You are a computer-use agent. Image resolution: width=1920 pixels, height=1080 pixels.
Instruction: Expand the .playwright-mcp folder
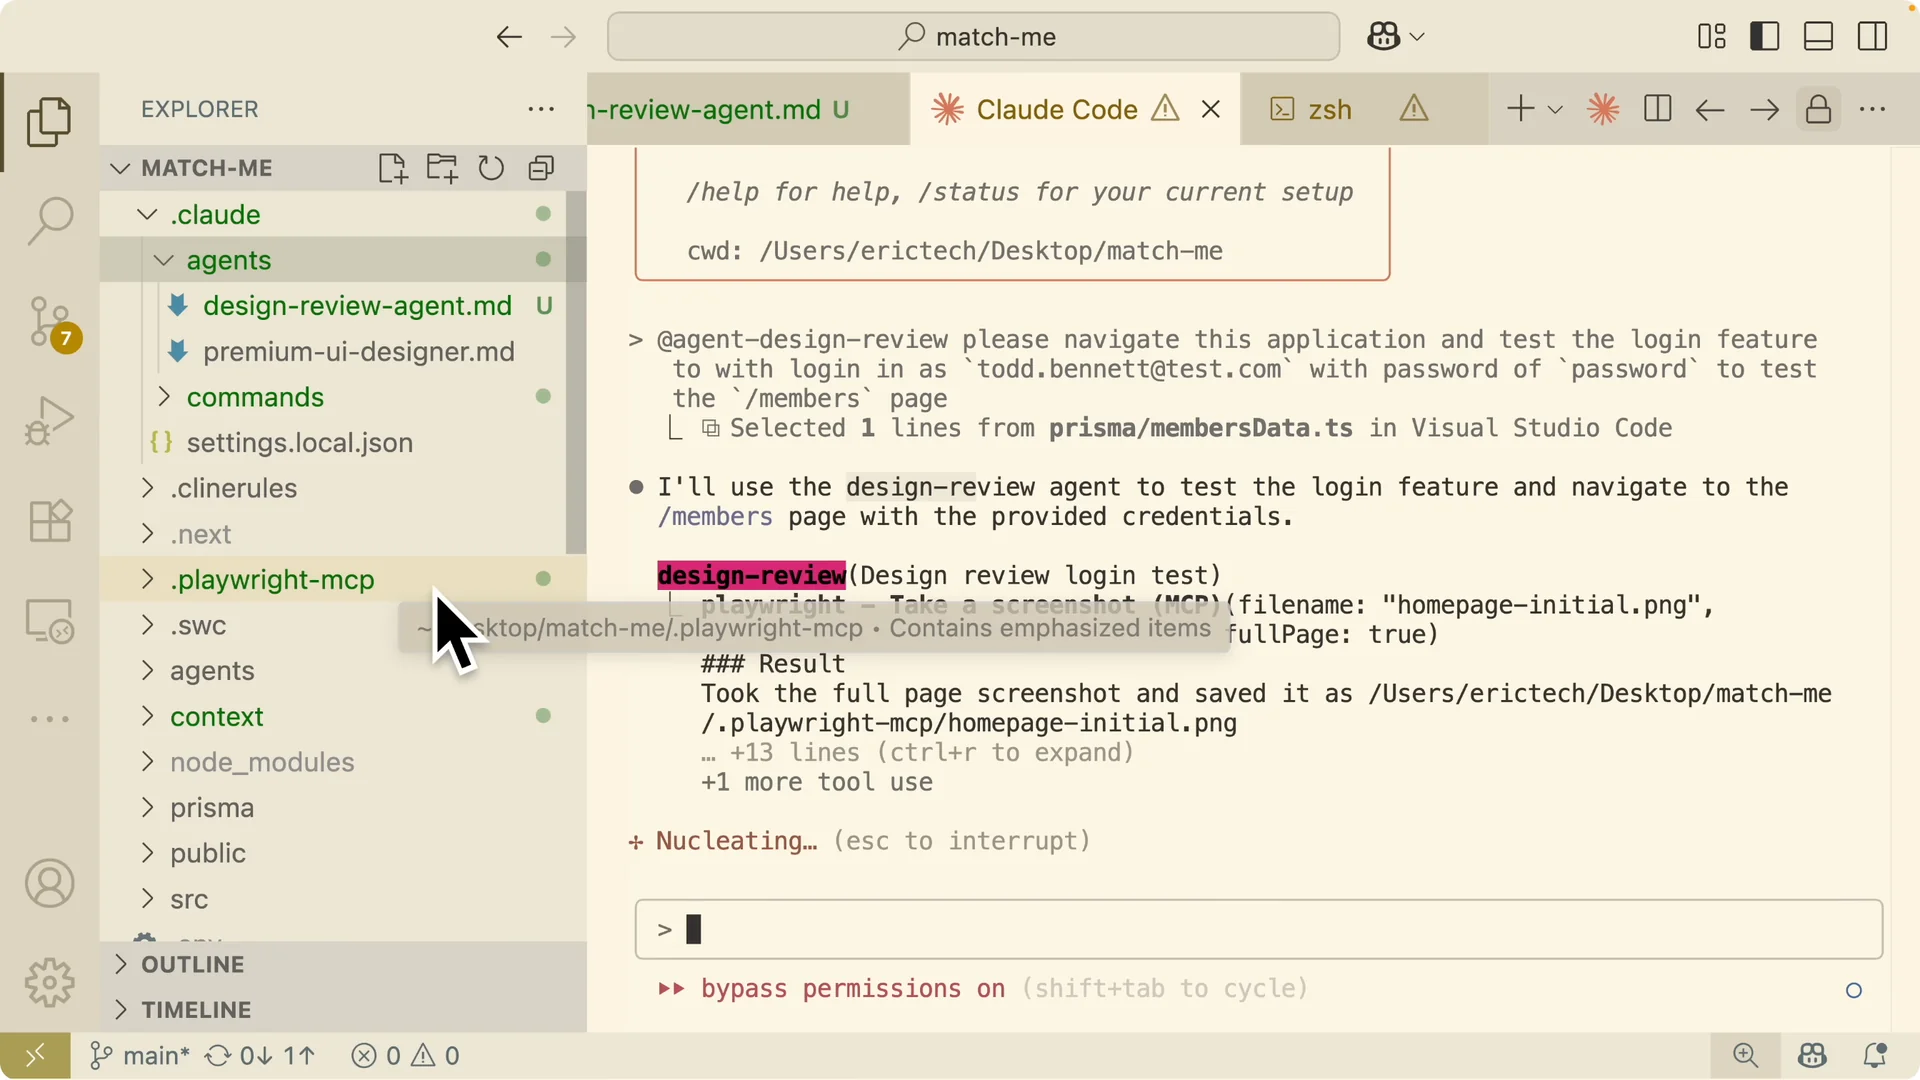click(x=147, y=580)
